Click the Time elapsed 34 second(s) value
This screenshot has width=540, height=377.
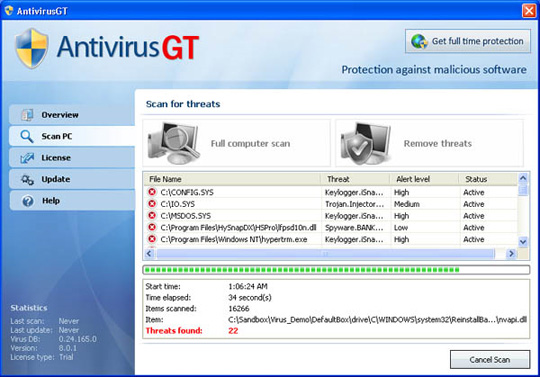(250, 297)
